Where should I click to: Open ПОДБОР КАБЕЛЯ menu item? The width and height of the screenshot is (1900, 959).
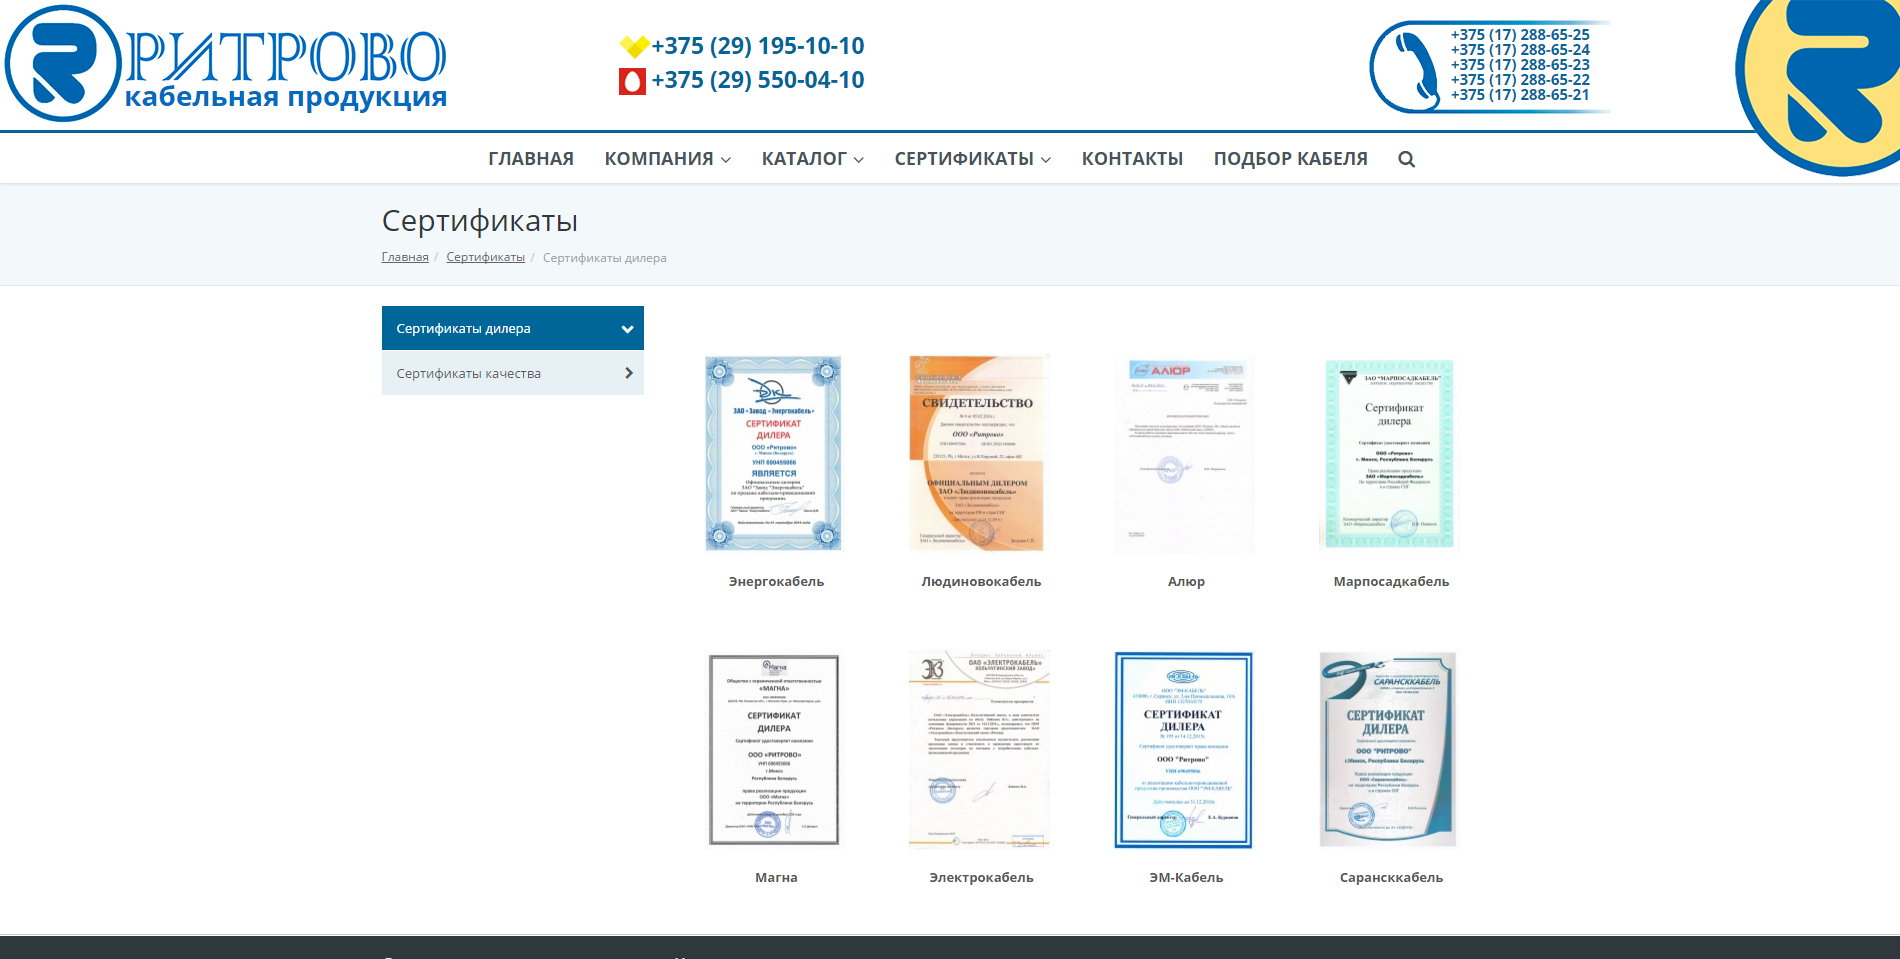tap(1290, 159)
